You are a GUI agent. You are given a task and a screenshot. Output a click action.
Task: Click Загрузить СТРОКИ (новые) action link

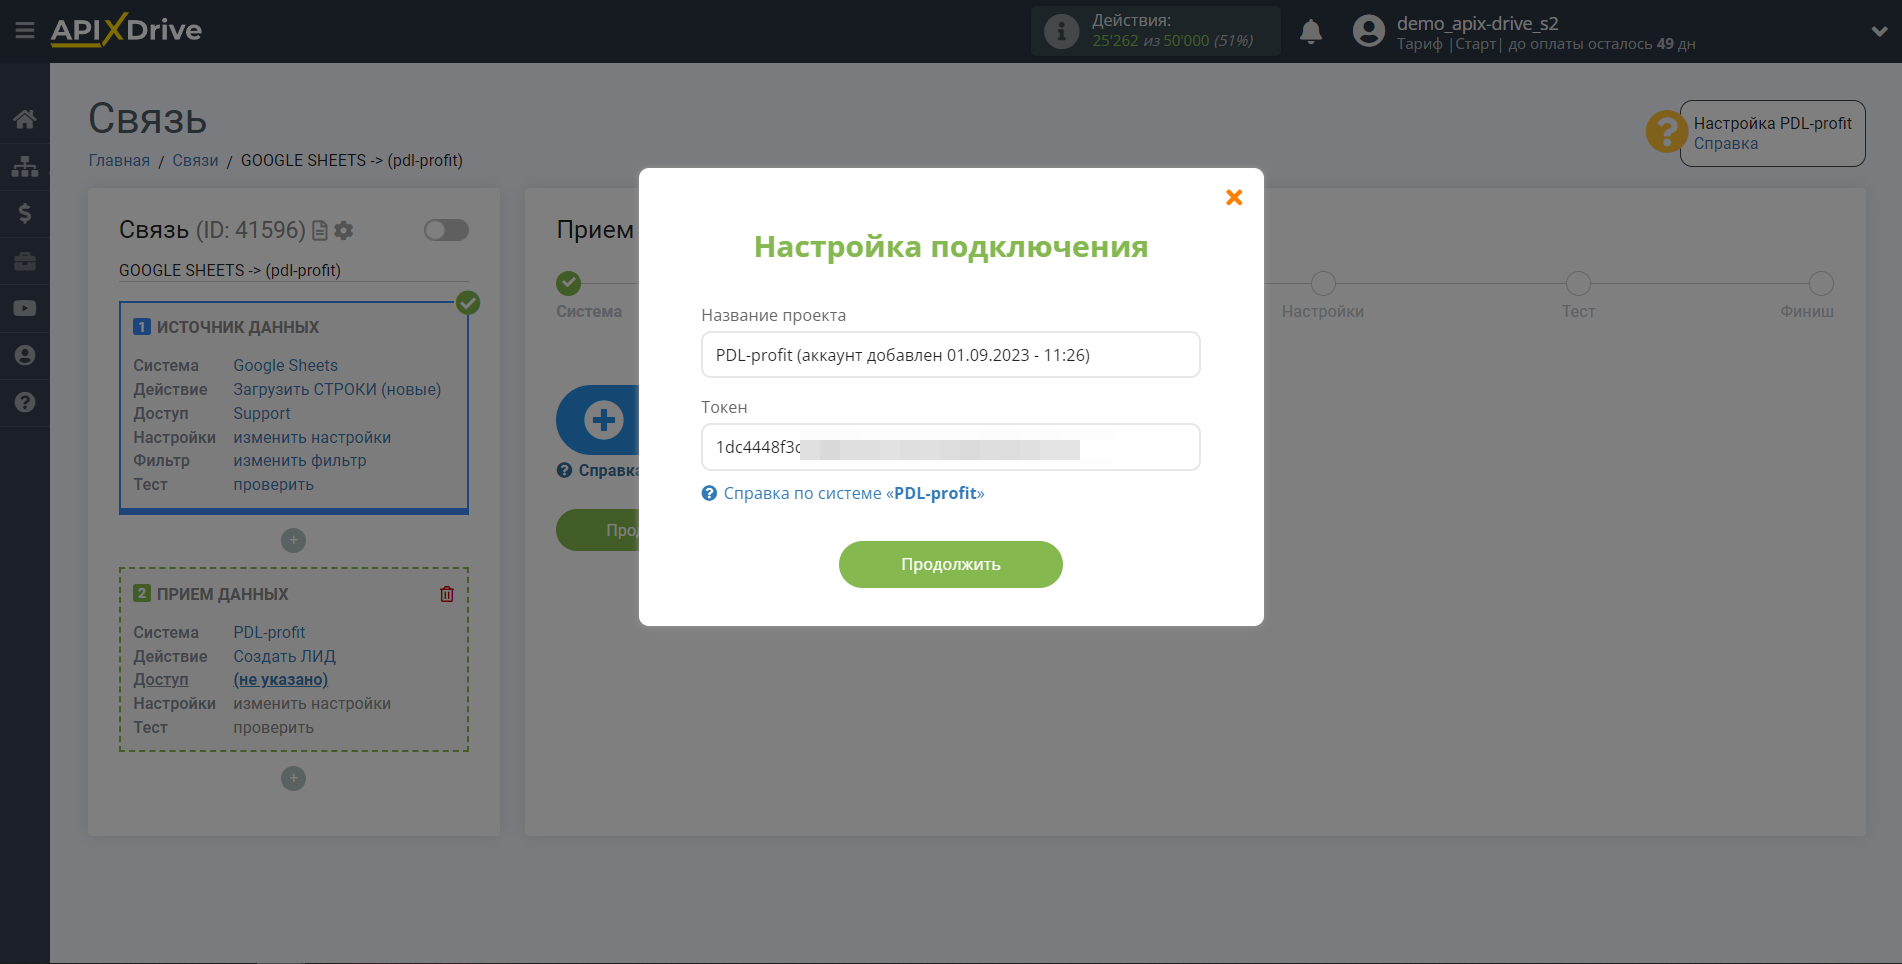coord(337,389)
